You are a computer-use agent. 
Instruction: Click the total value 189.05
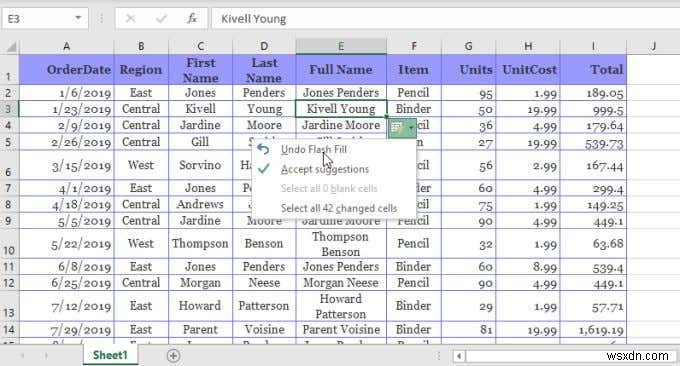(x=593, y=93)
